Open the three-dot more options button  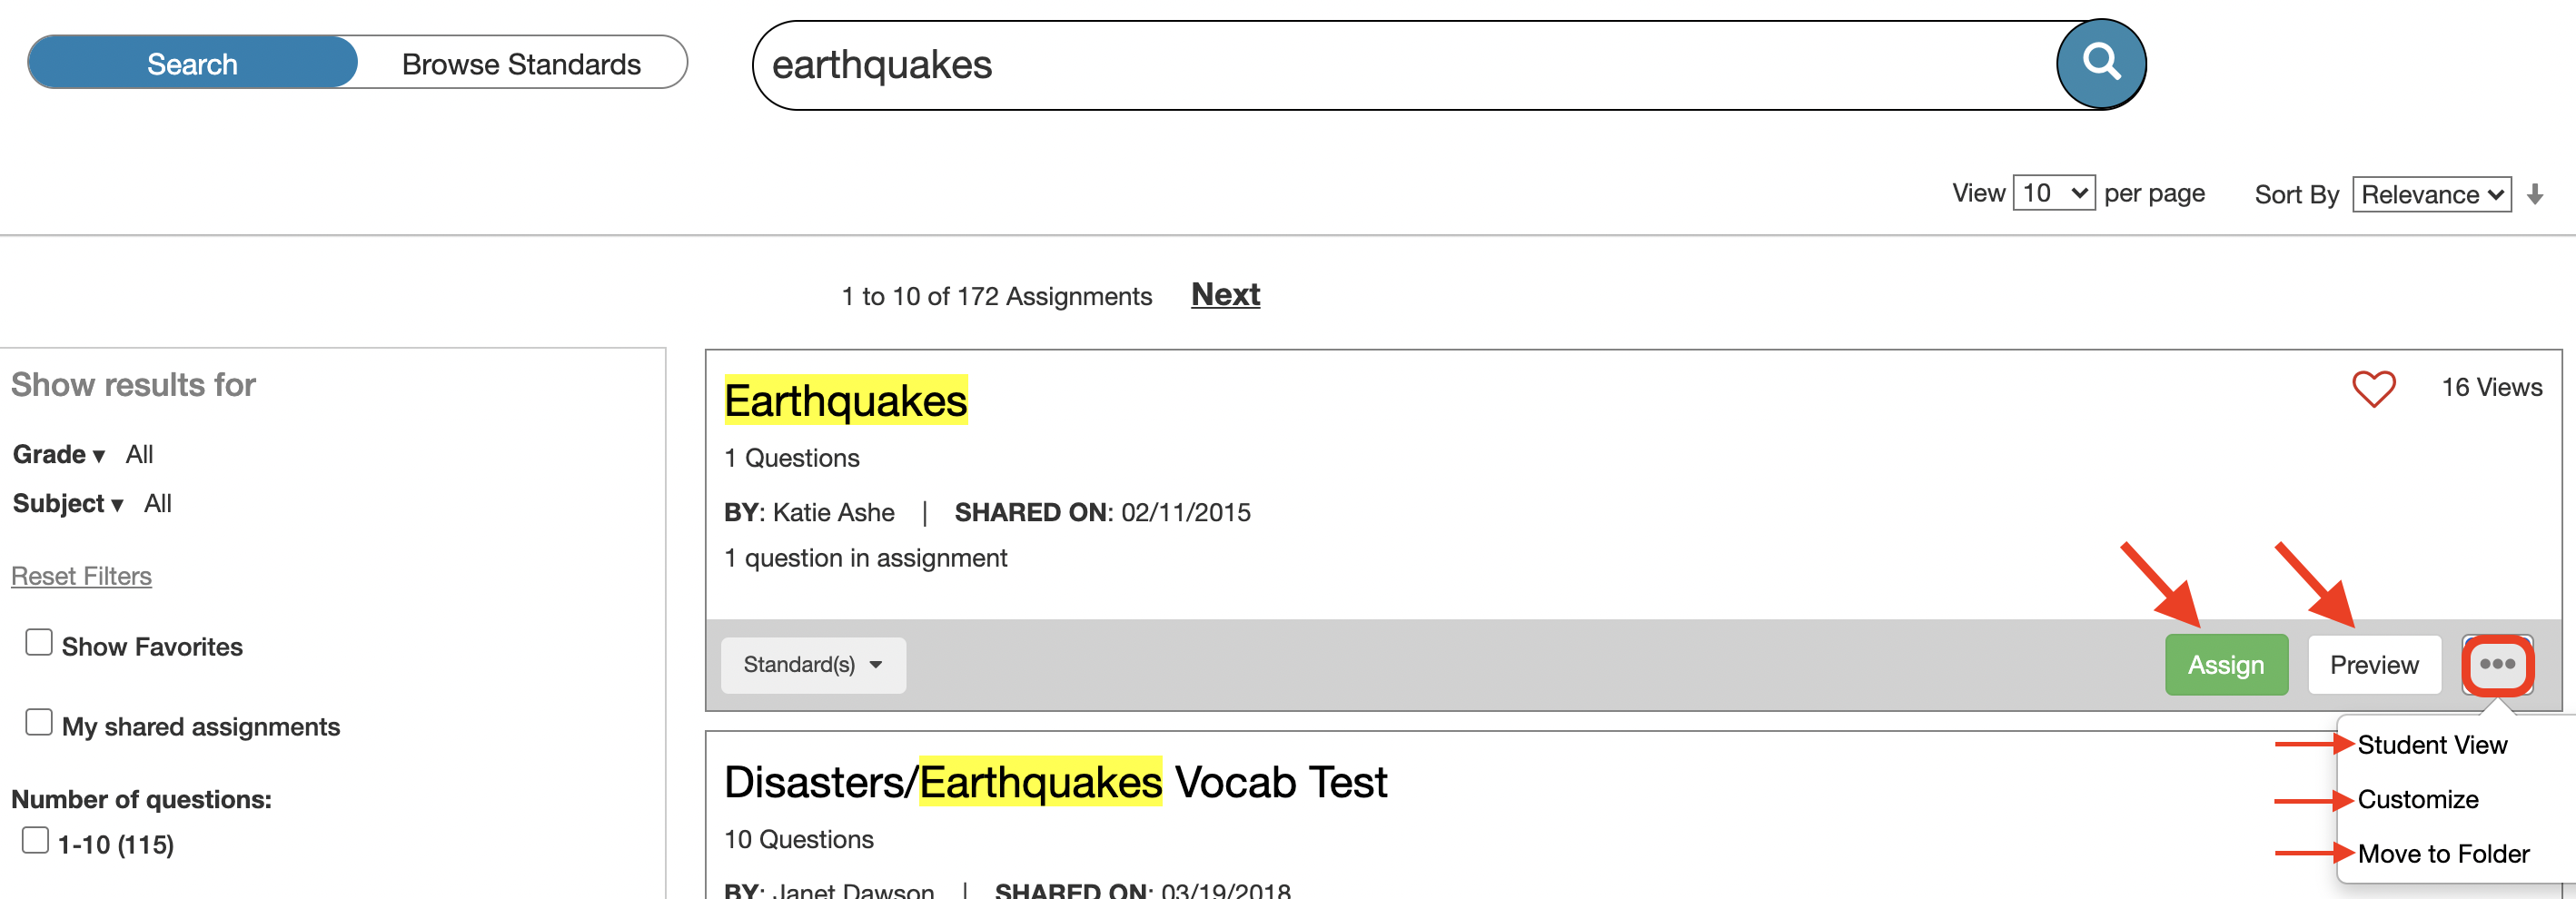point(2496,665)
